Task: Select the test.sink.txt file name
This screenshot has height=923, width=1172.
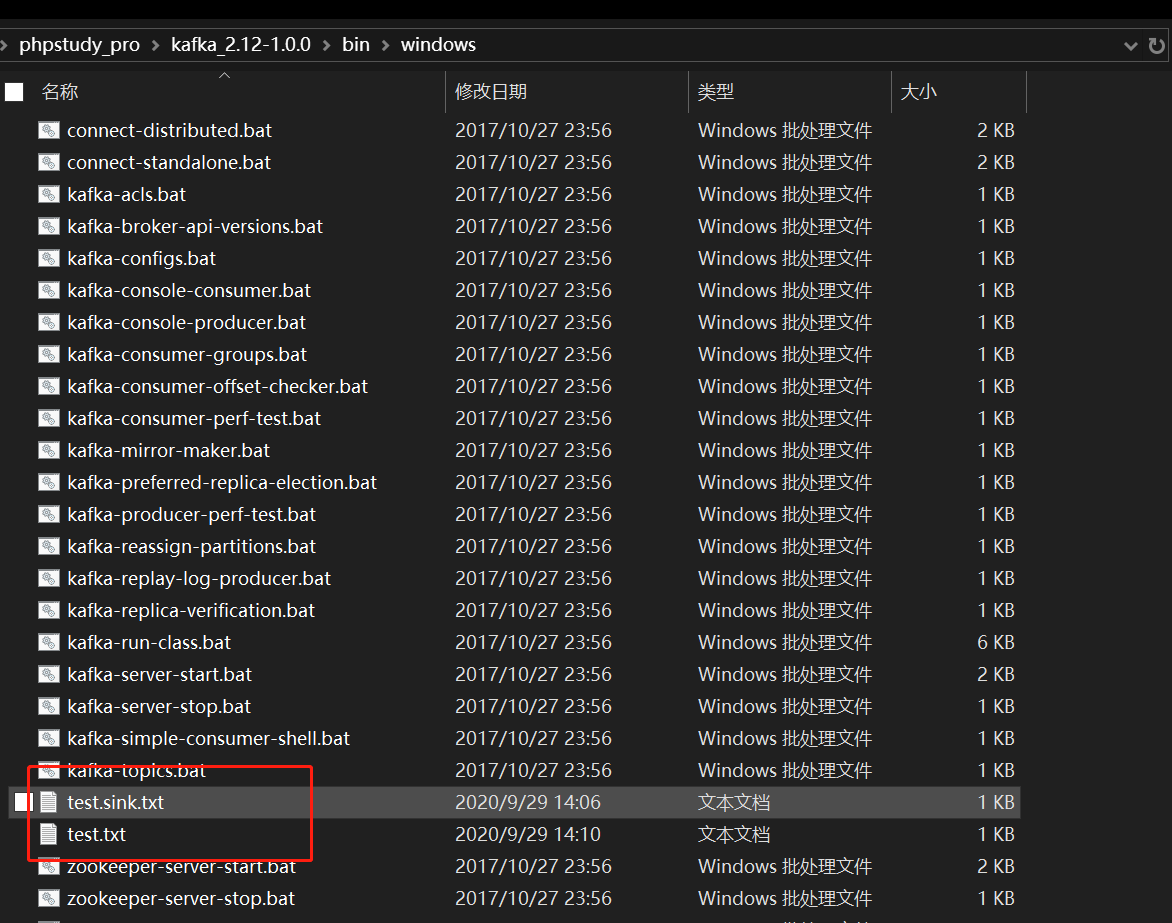Action: click(x=115, y=803)
